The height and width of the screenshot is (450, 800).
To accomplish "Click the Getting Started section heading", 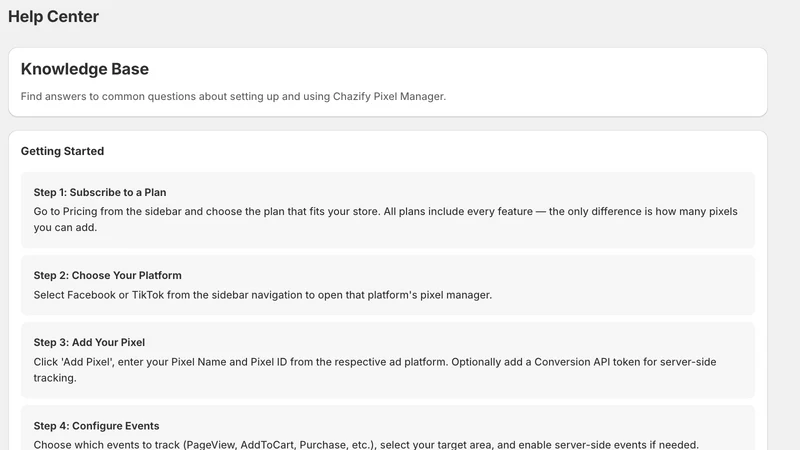I will coord(62,151).
